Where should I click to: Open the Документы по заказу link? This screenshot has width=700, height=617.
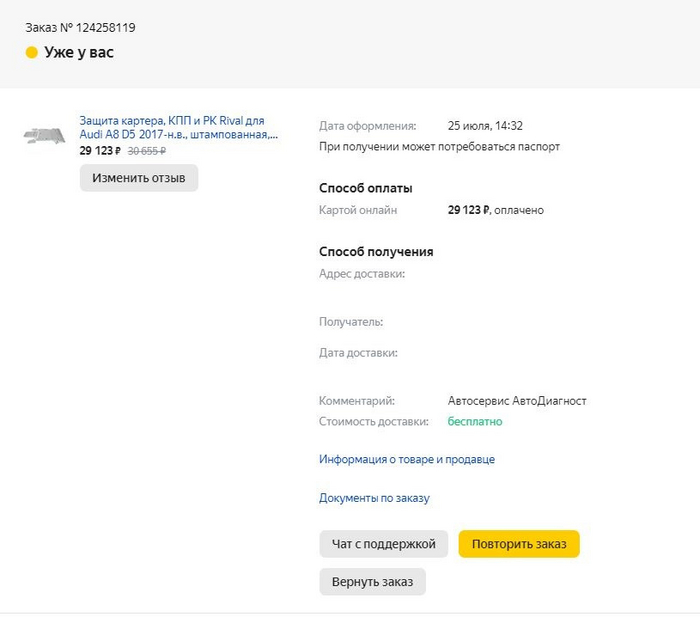point(374,498)
